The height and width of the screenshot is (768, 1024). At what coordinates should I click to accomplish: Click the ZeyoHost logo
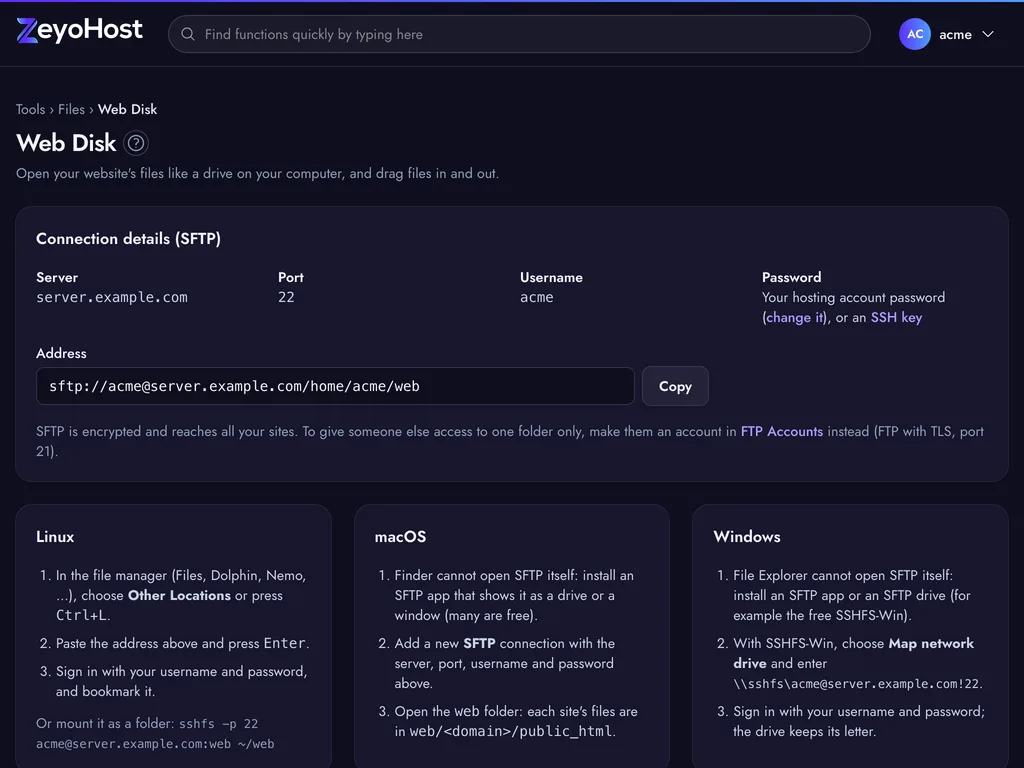(x=79, y=30)
